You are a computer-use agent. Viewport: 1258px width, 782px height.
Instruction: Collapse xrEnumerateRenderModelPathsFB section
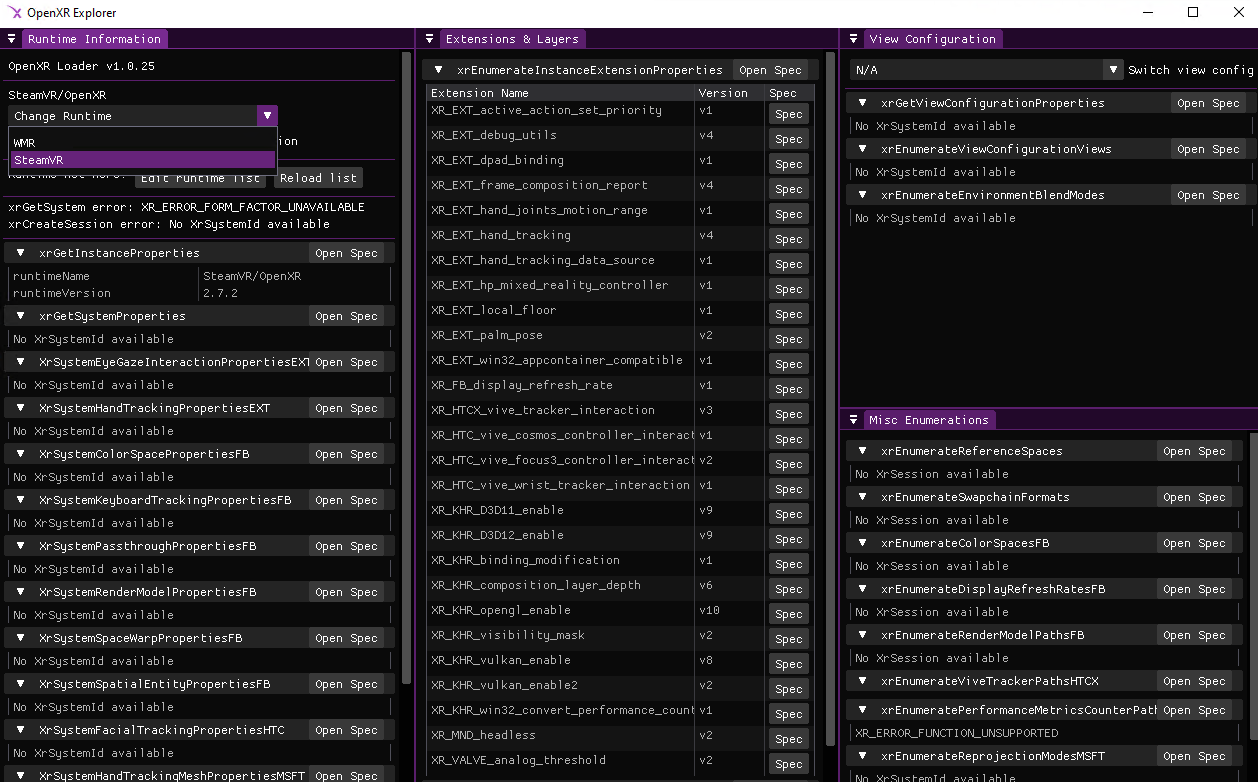[x=862, y=635]
